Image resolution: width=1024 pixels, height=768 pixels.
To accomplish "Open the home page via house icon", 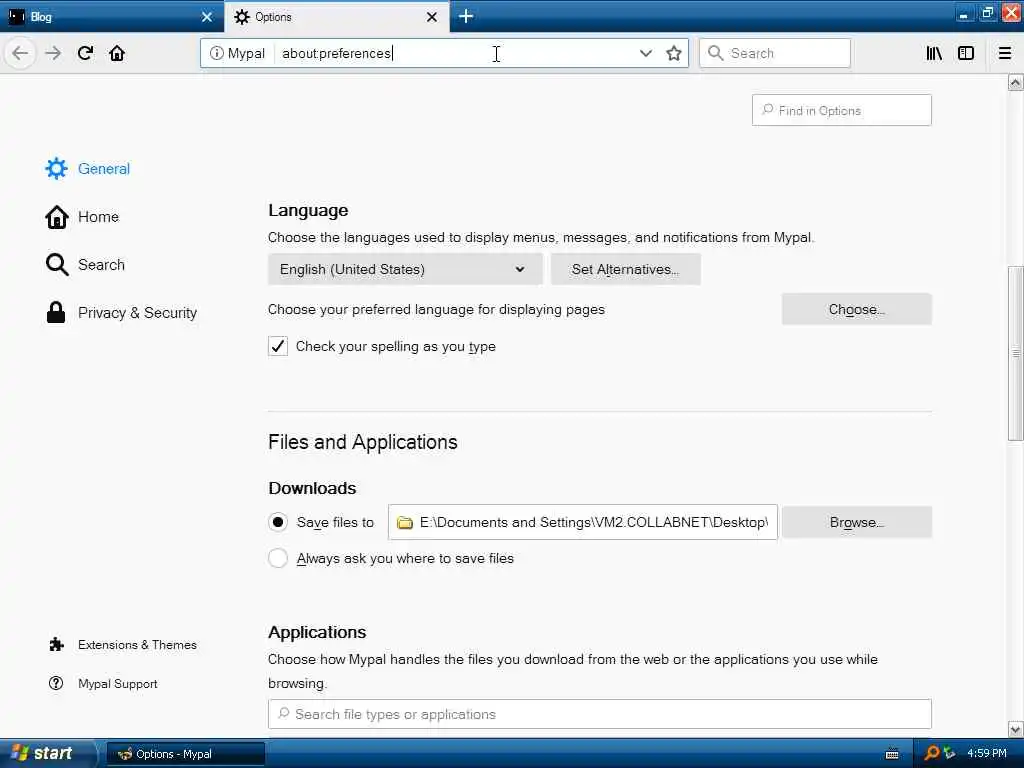I will (x=117, y=53).
